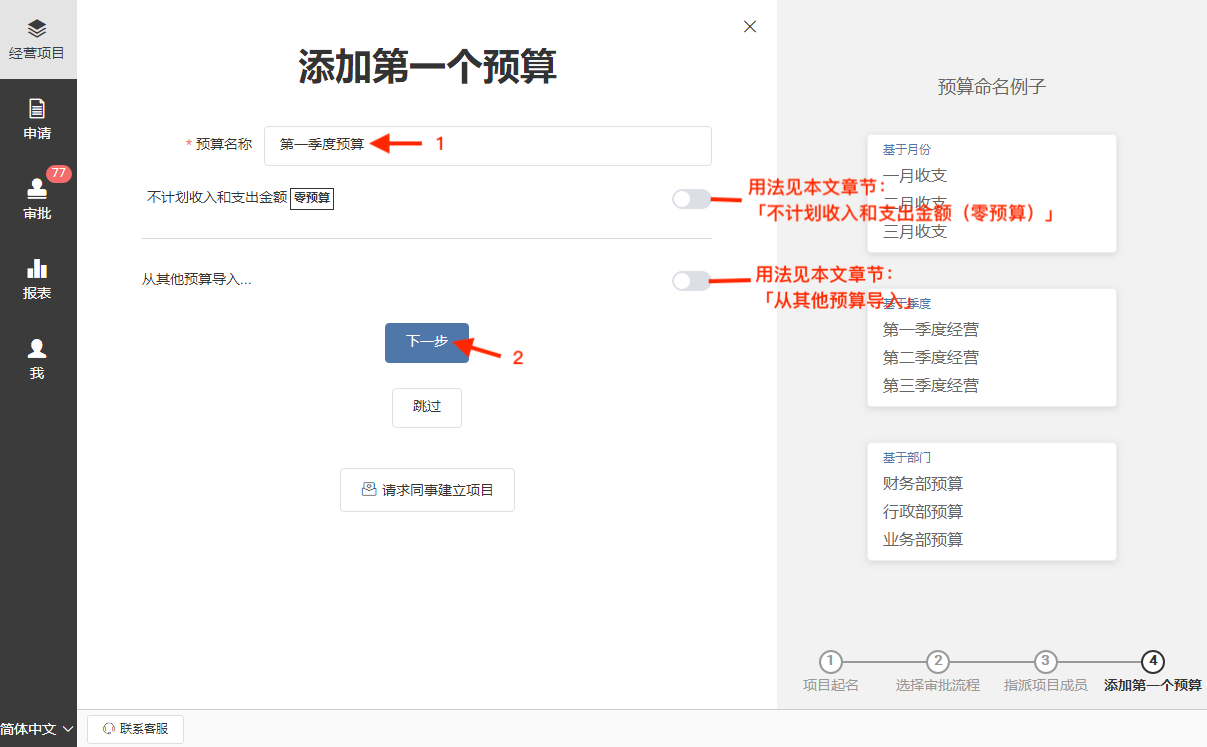Click the 下一步 button

coord(426,342)
